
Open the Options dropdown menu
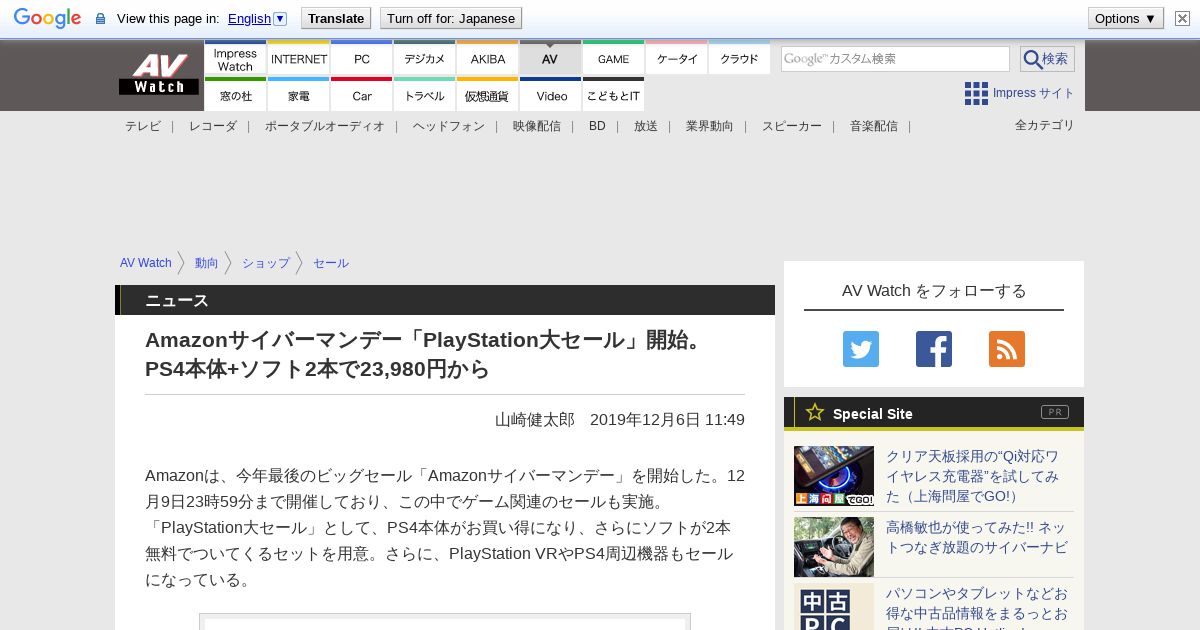coord(1125,18)
